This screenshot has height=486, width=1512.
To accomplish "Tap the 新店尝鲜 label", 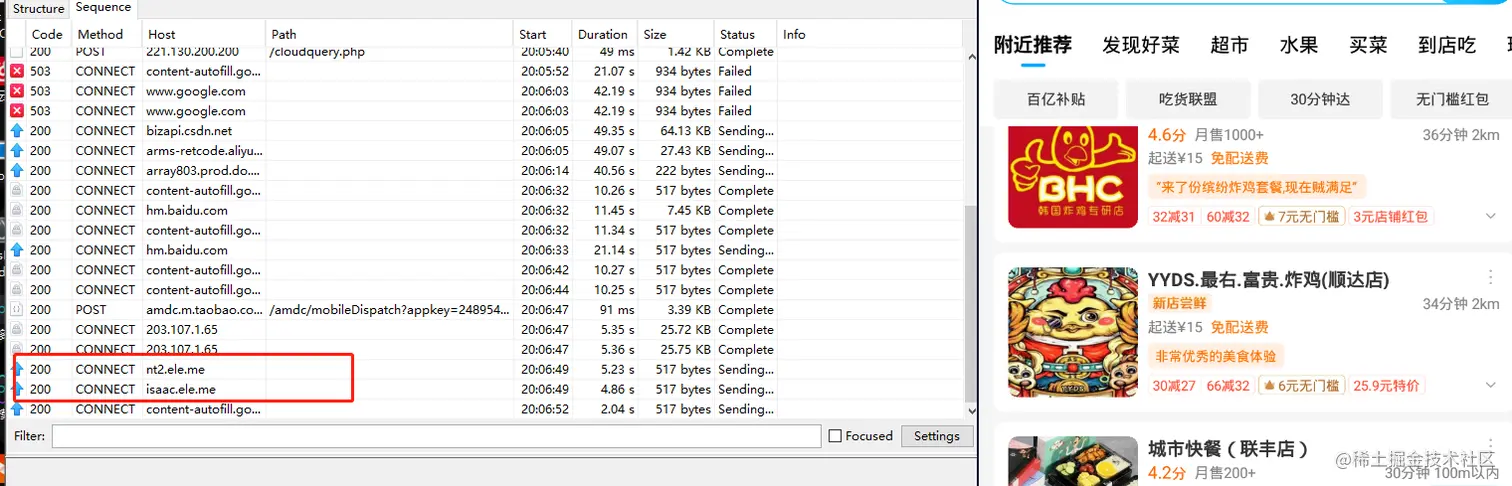I will point(1180,303).
